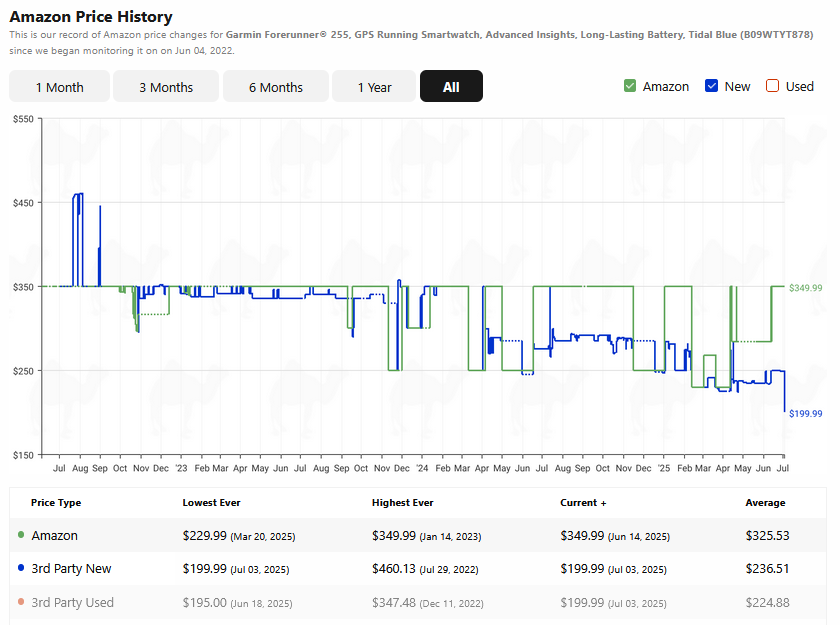
Task: Click the $150 y-axis label
Action: pyautogui.click(x=23, y=455)
